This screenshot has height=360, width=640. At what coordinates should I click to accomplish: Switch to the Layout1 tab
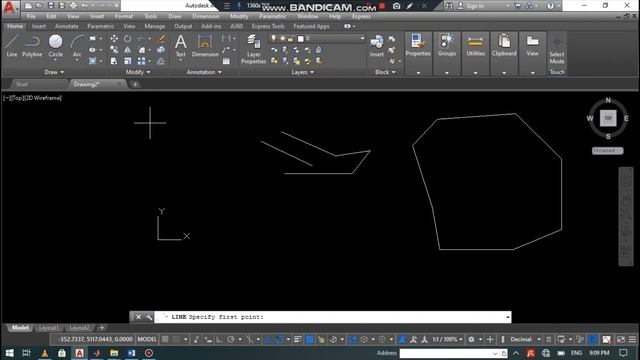point(48,328)
